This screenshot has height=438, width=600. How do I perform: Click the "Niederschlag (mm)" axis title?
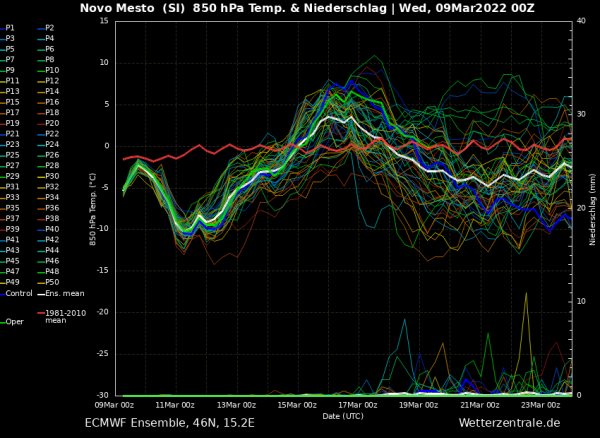click(592, 210)
